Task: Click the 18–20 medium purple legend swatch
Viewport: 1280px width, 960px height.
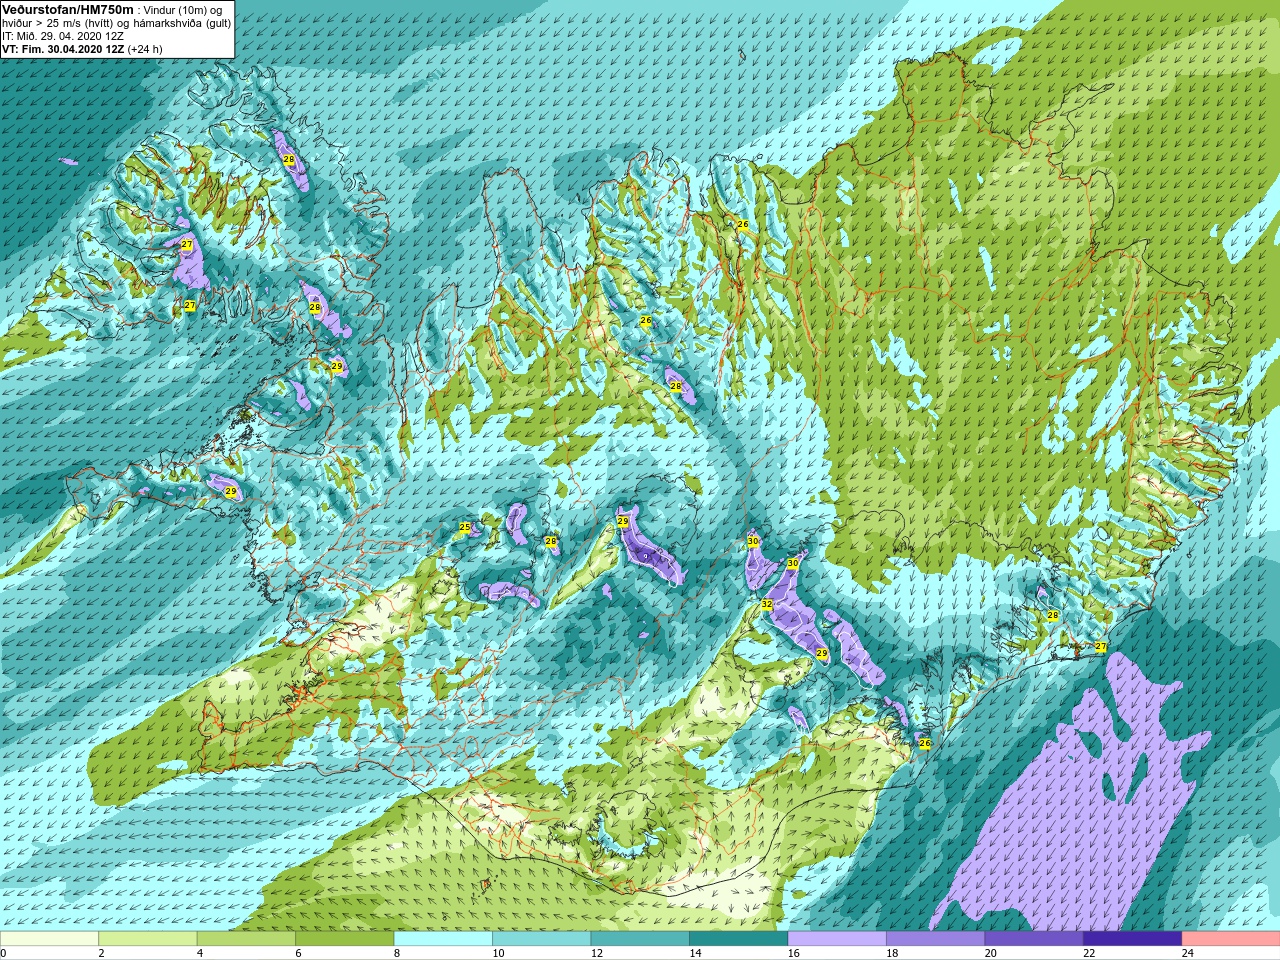Action: point(935,939)
